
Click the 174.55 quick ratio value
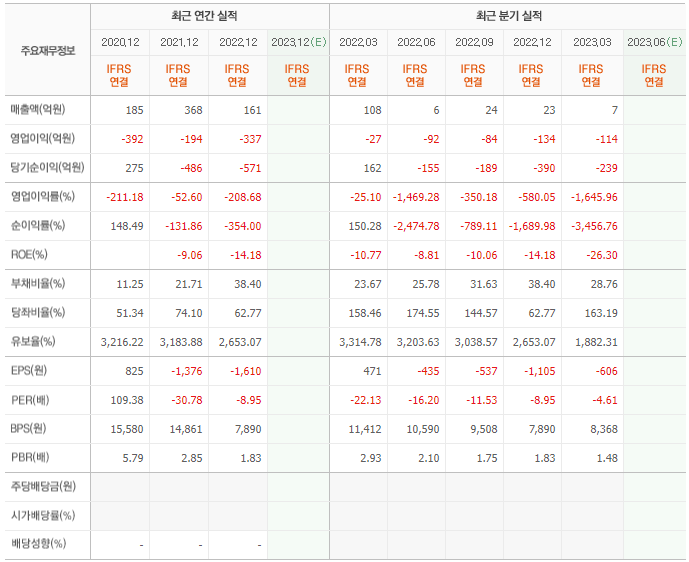point(423,313)
